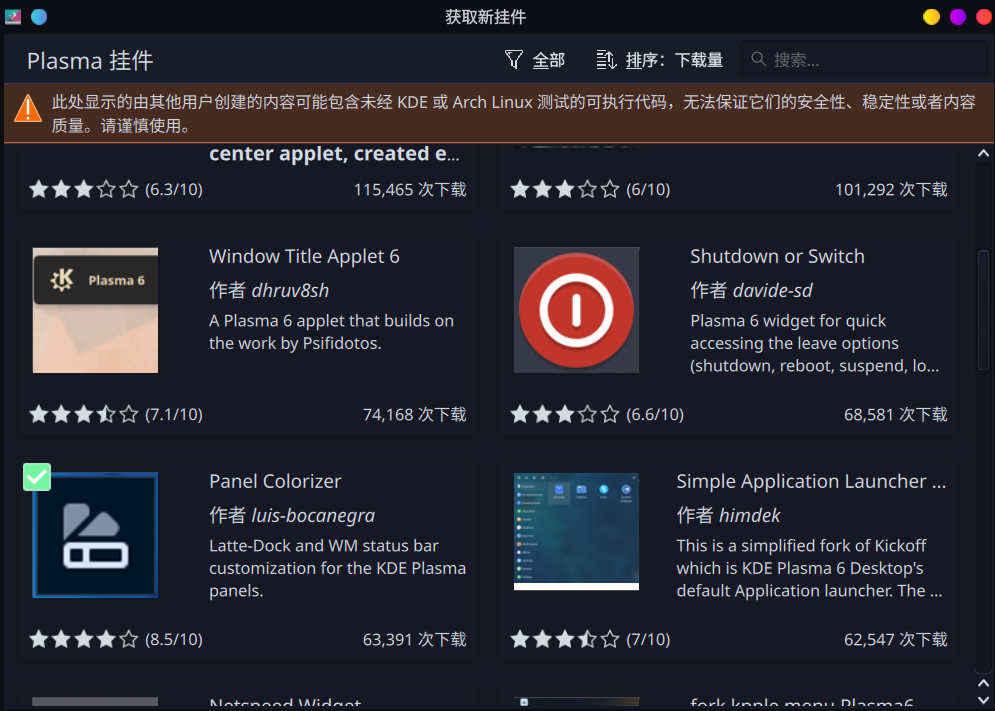Click the Panel Colorizer star rating
The width and height of the screenshot is (995, 711).
click(x=84, y=639)
